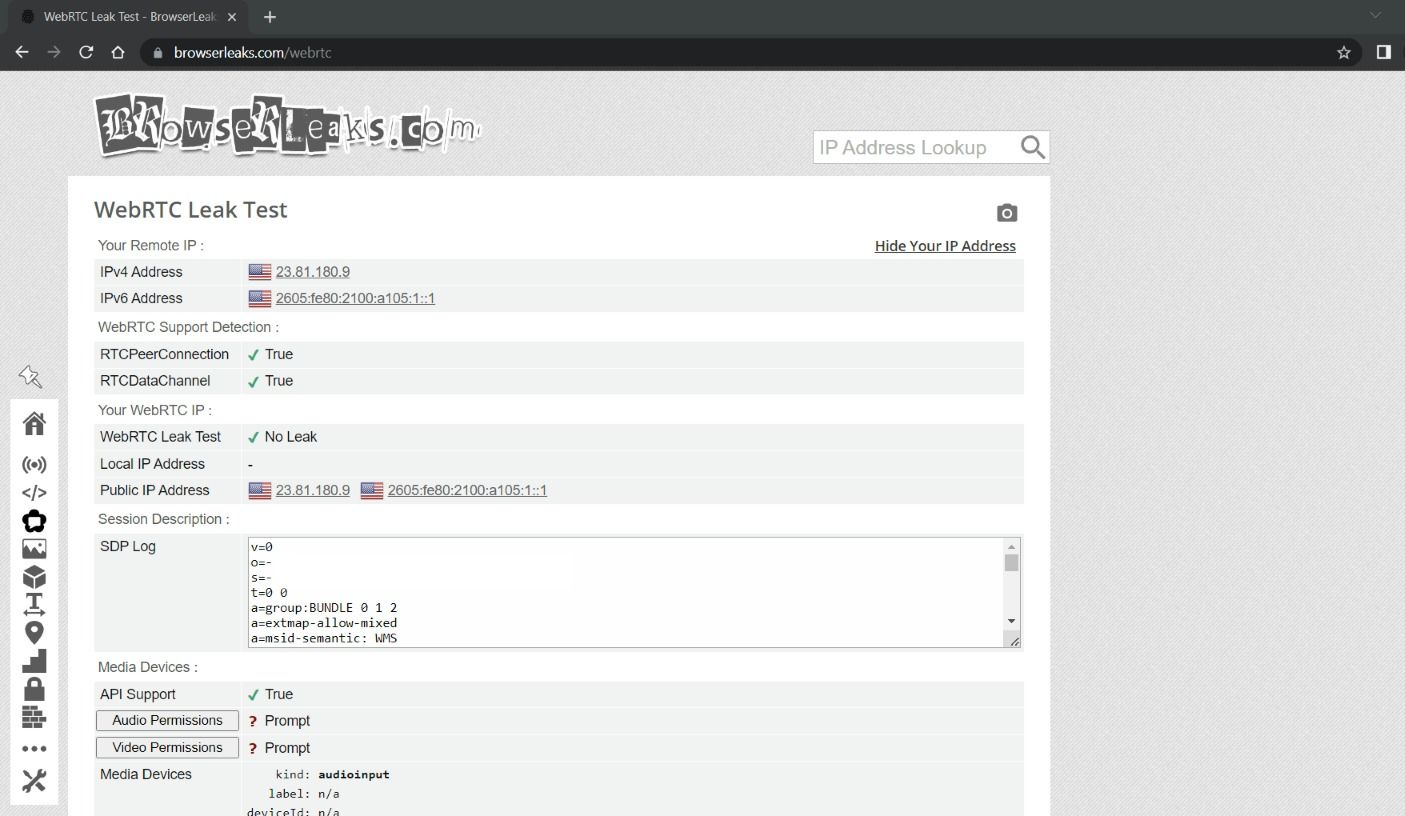The image size is (1405, 816).
Task: Click the No Leak result text
Action: [x=291, y=437]
